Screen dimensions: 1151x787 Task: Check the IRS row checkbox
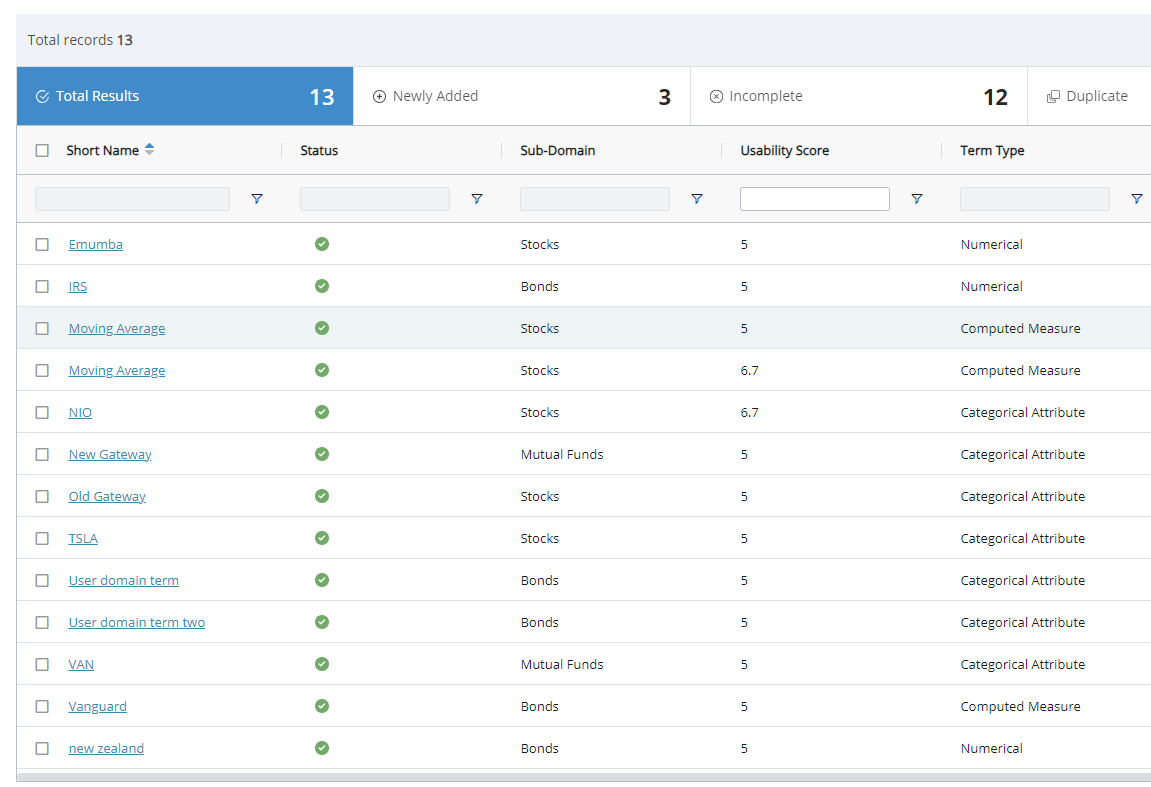click(42, 286)
